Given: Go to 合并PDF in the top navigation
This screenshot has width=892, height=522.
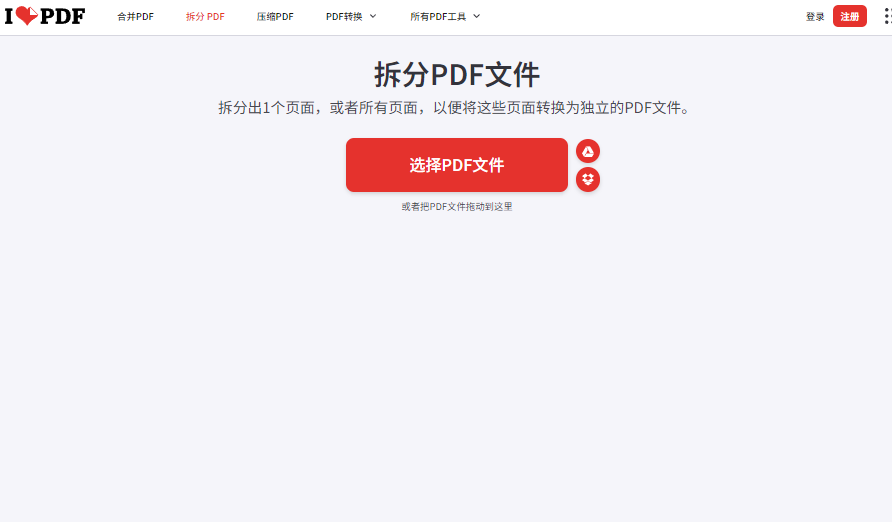Looking at the screenshot, I should coord(135,16).
